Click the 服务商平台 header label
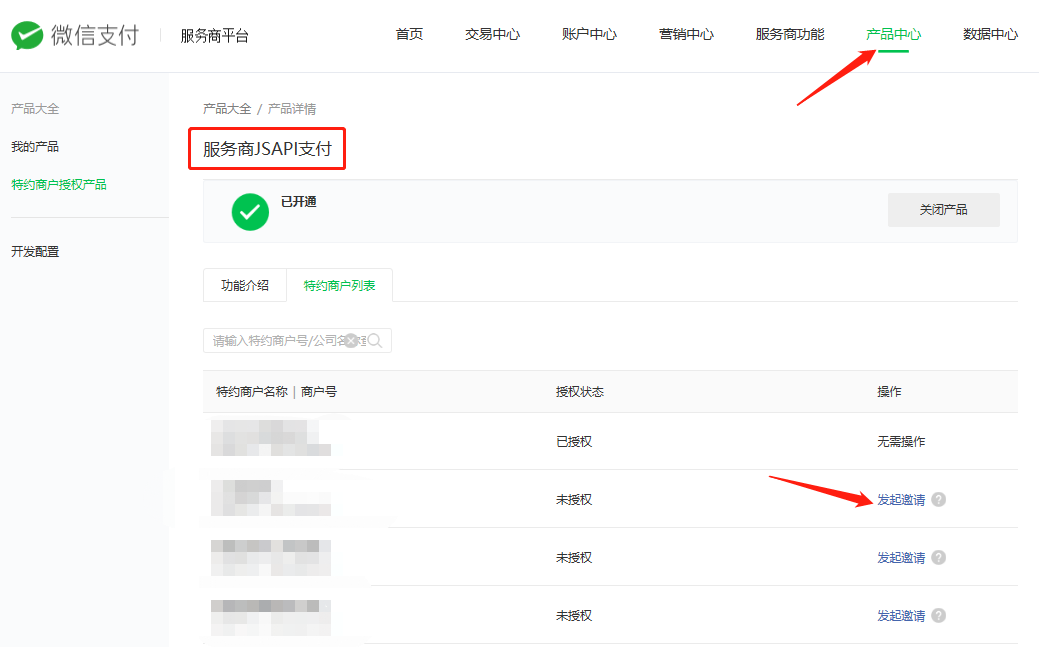The height and width of the screenshot is (647, 1039). coord(215,36)
